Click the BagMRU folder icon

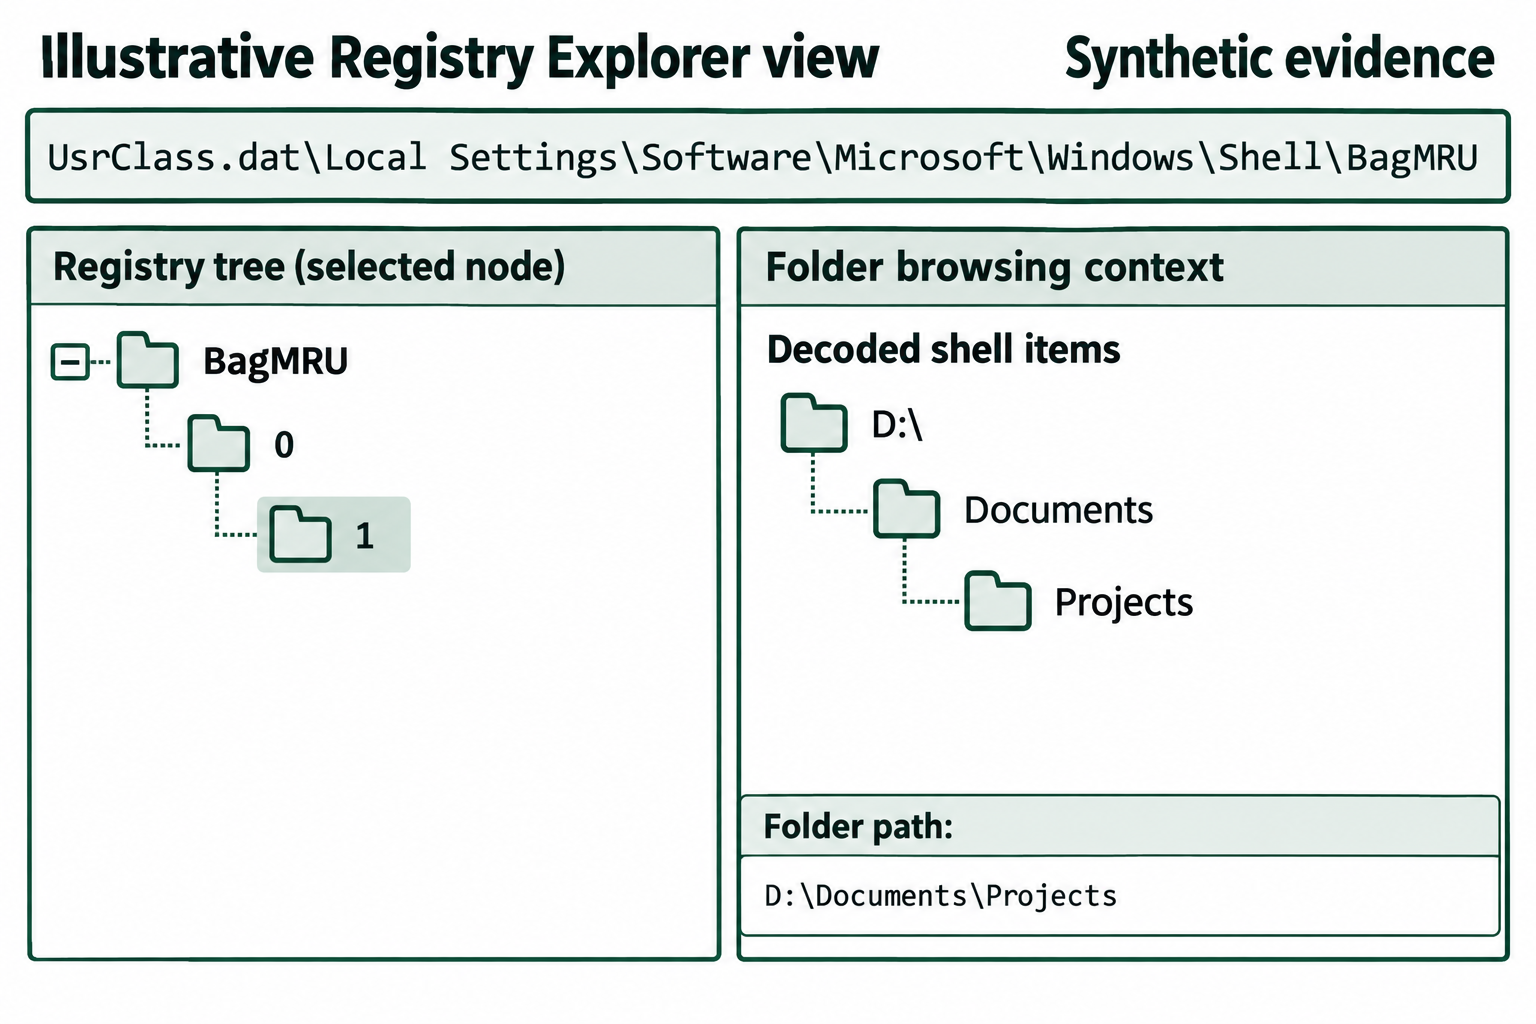[x=148, y=360]
